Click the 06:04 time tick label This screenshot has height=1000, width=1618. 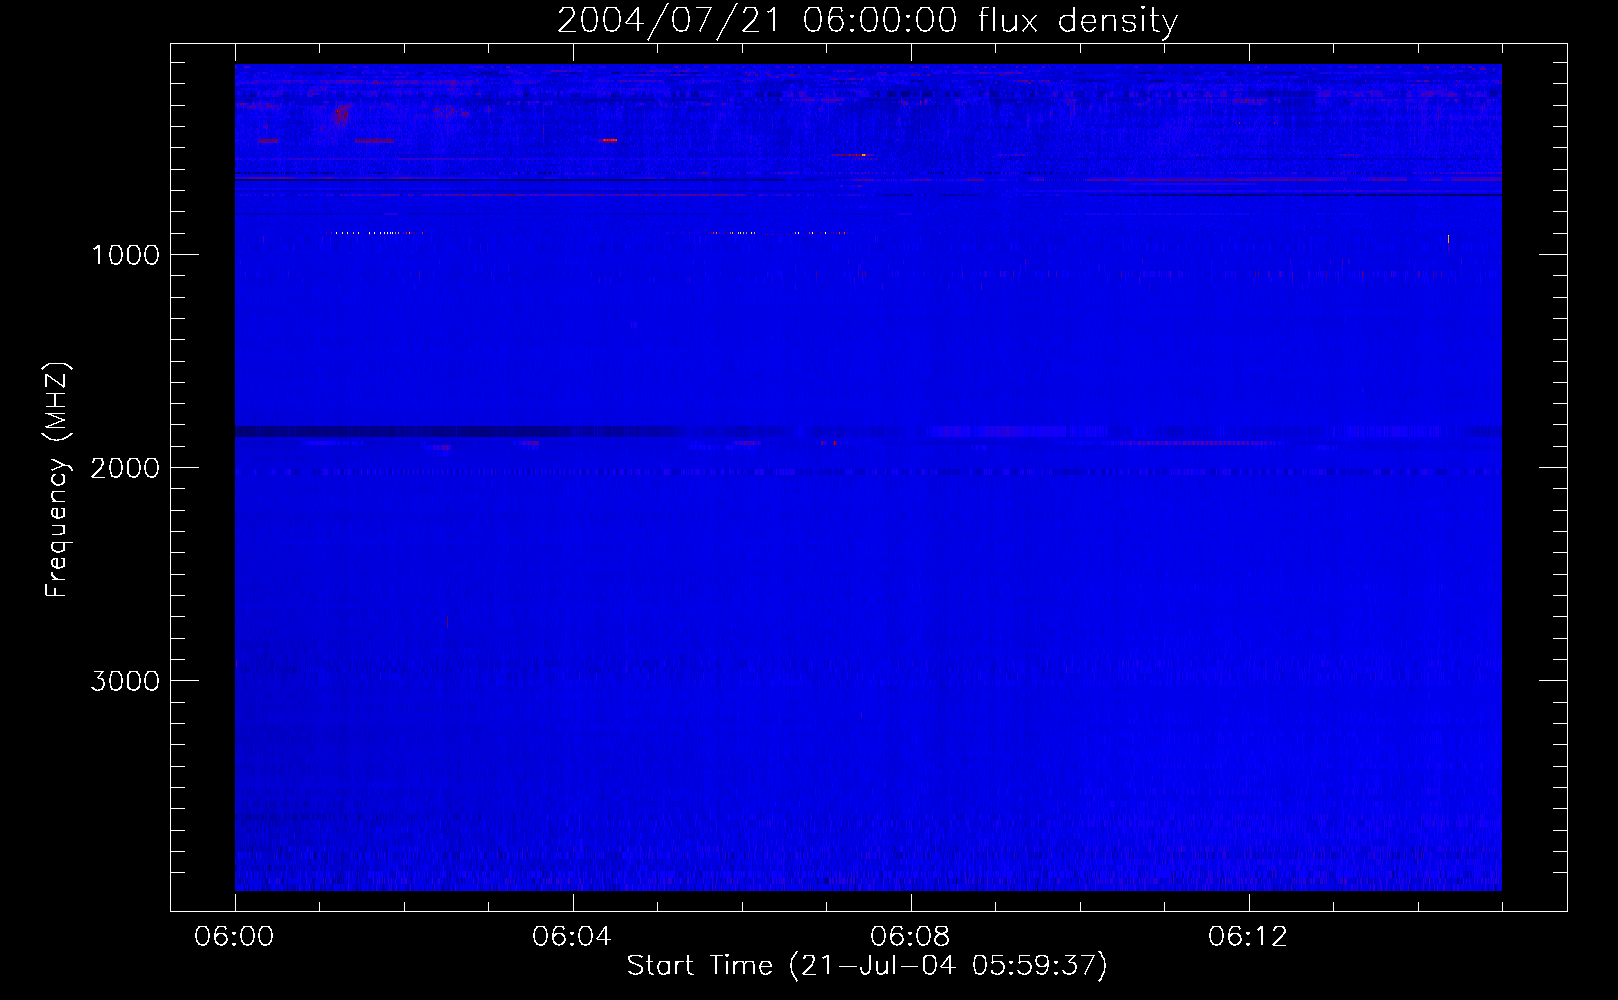[x=572, y=937]
